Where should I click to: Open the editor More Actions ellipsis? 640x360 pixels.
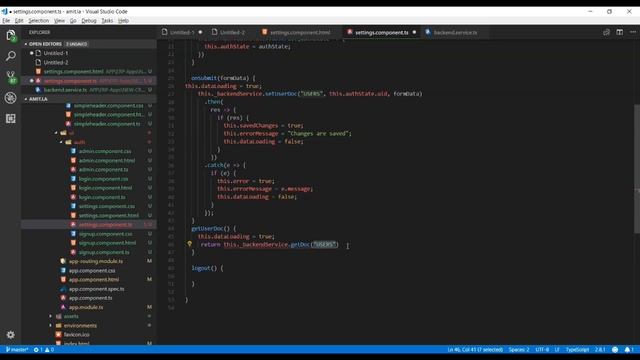point(633,32)
